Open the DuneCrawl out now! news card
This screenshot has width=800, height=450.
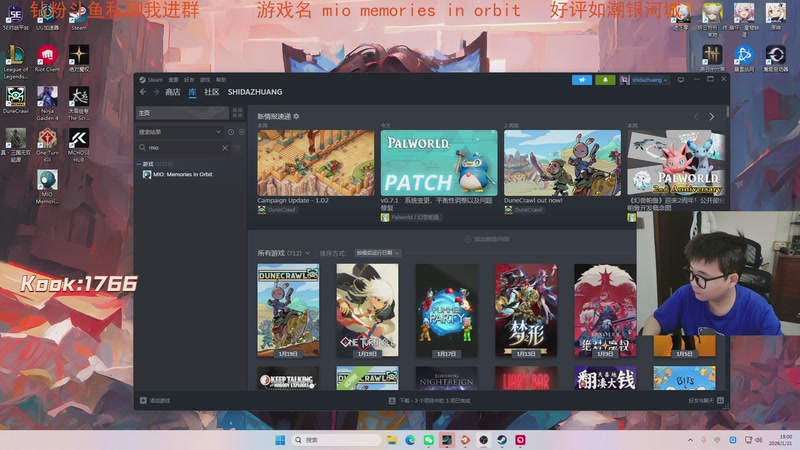click(562, 163)
